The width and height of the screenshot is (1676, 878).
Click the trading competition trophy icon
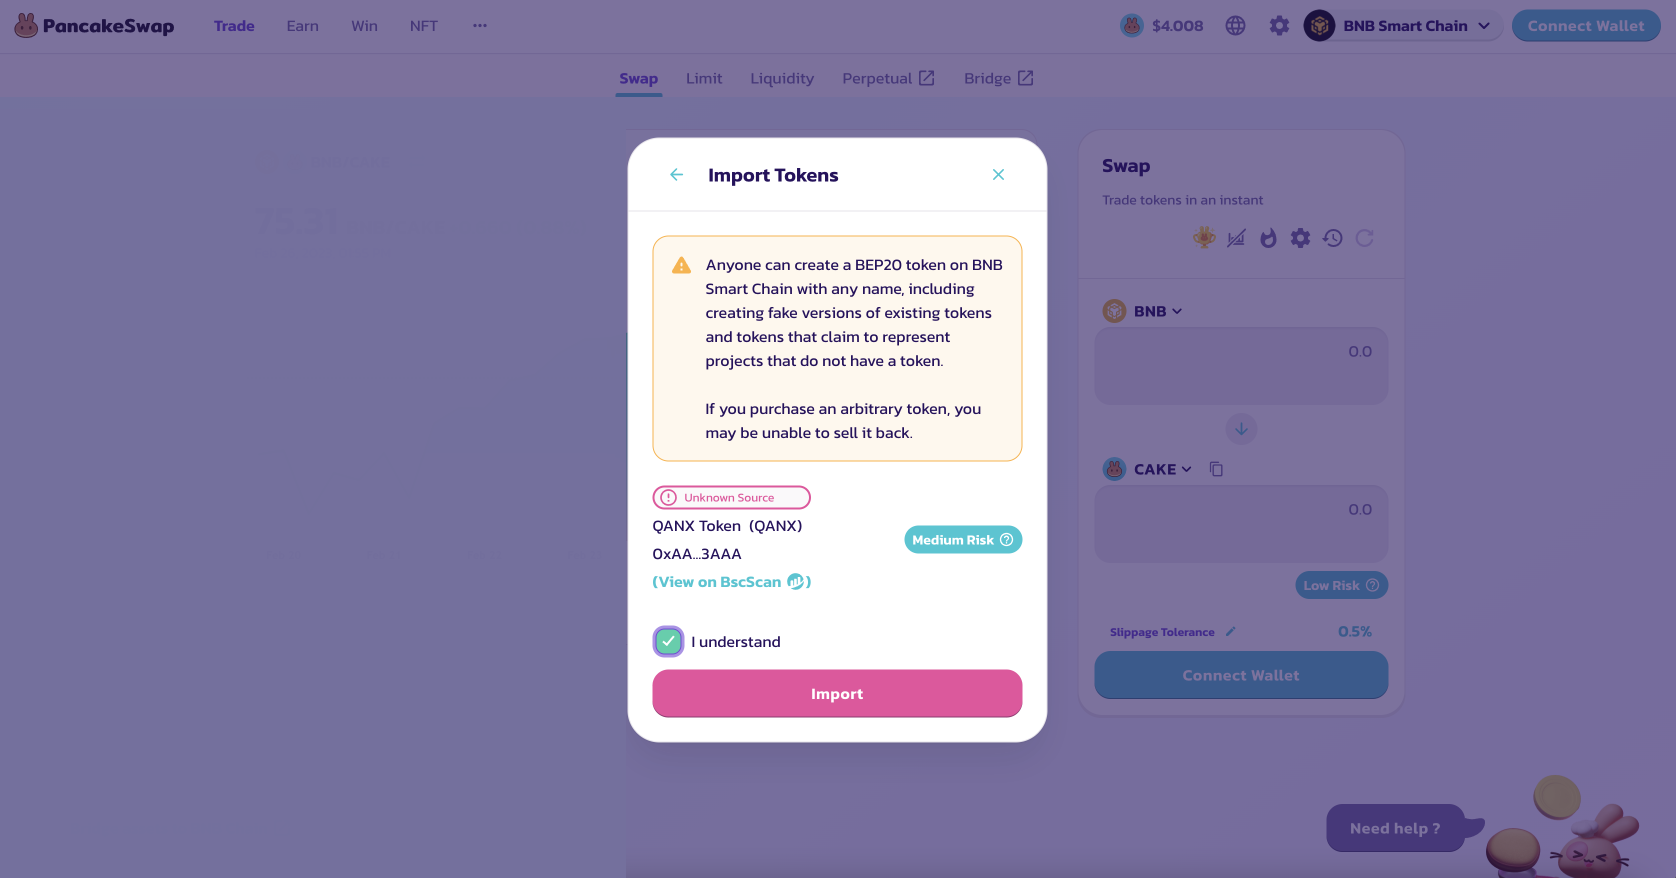pos(1204,238)
